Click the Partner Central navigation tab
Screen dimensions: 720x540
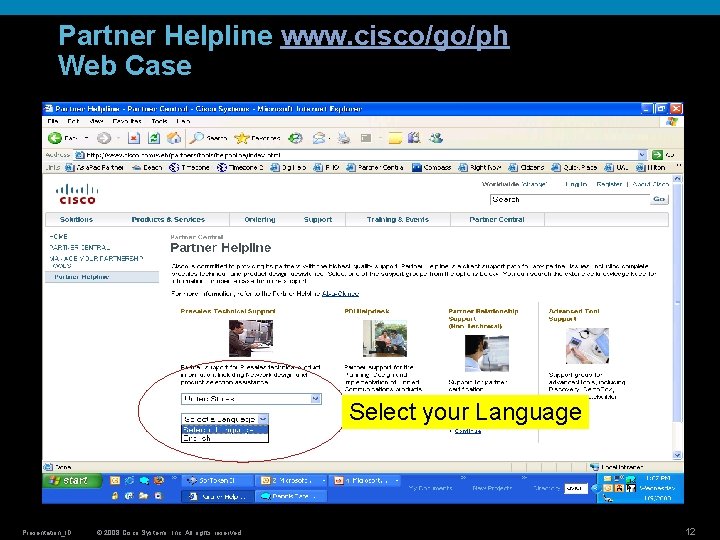(x=497, y=219)
